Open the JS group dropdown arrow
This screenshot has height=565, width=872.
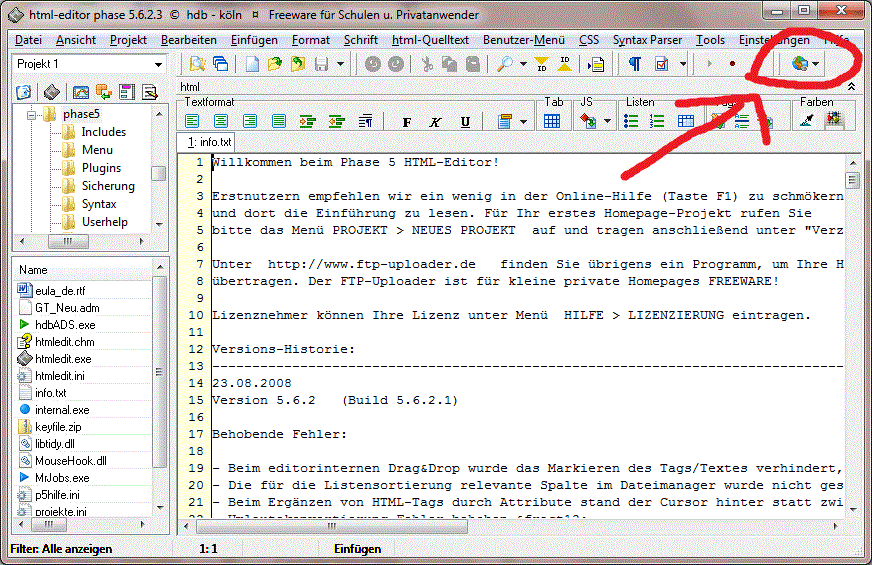607,121
